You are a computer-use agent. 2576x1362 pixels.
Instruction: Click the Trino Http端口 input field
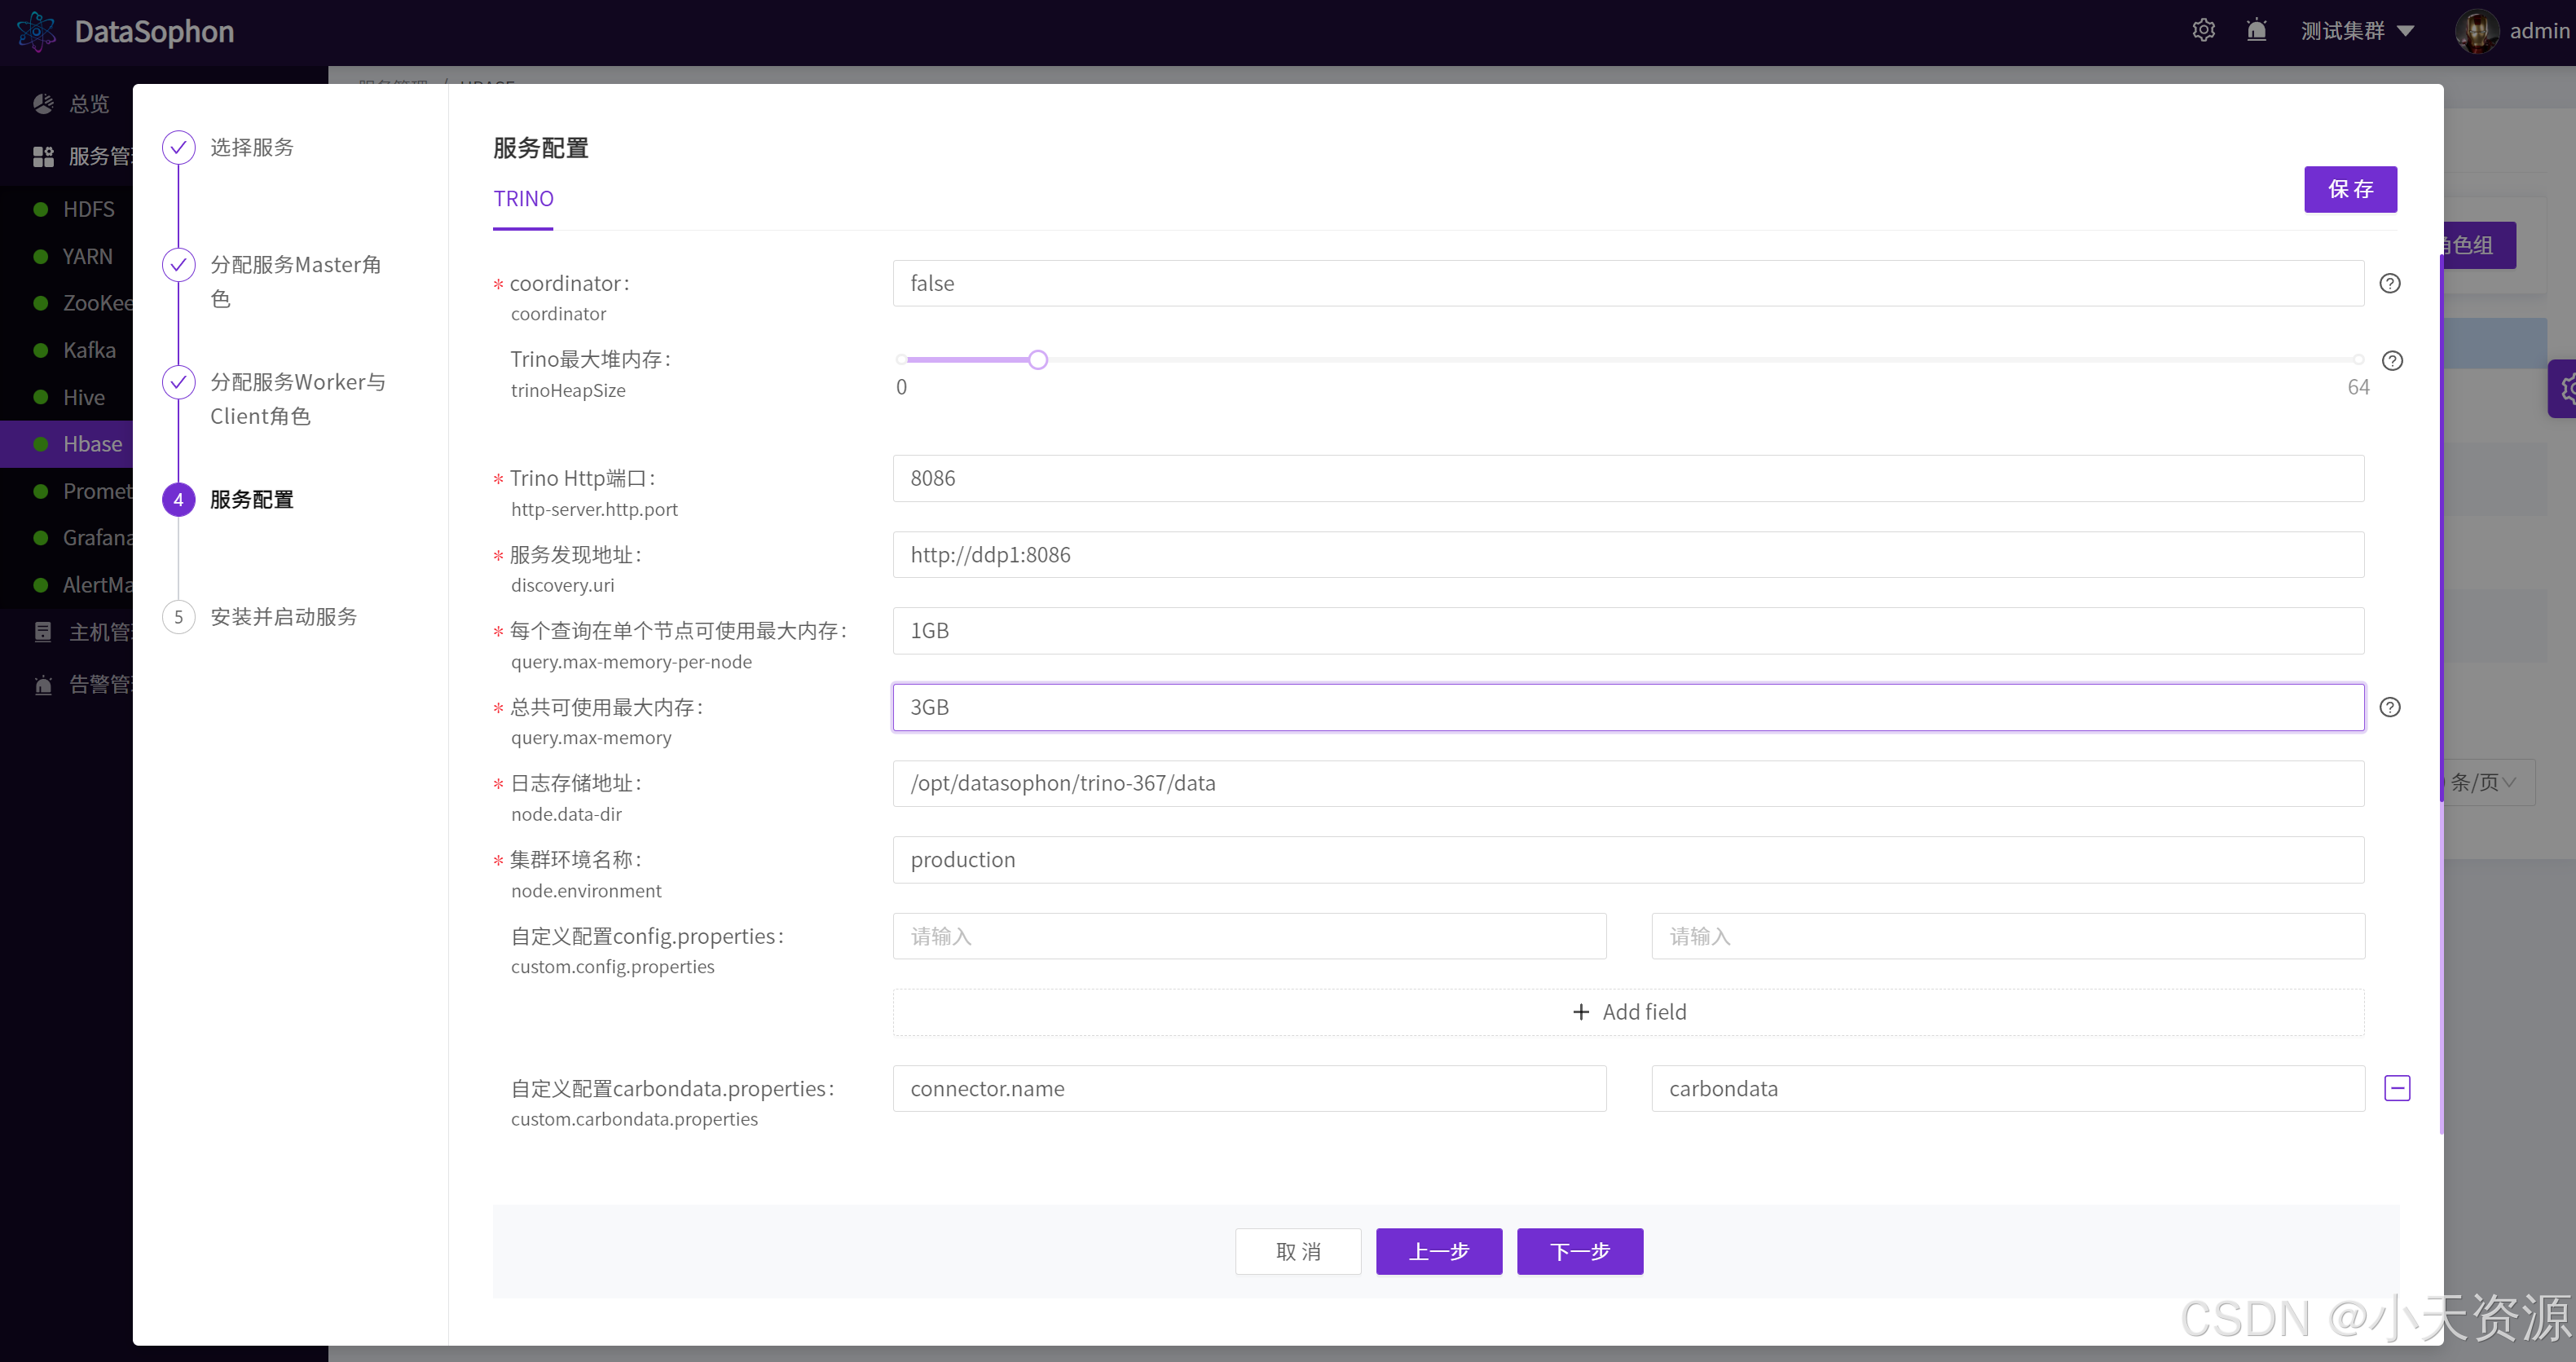tap(1628, 478)
